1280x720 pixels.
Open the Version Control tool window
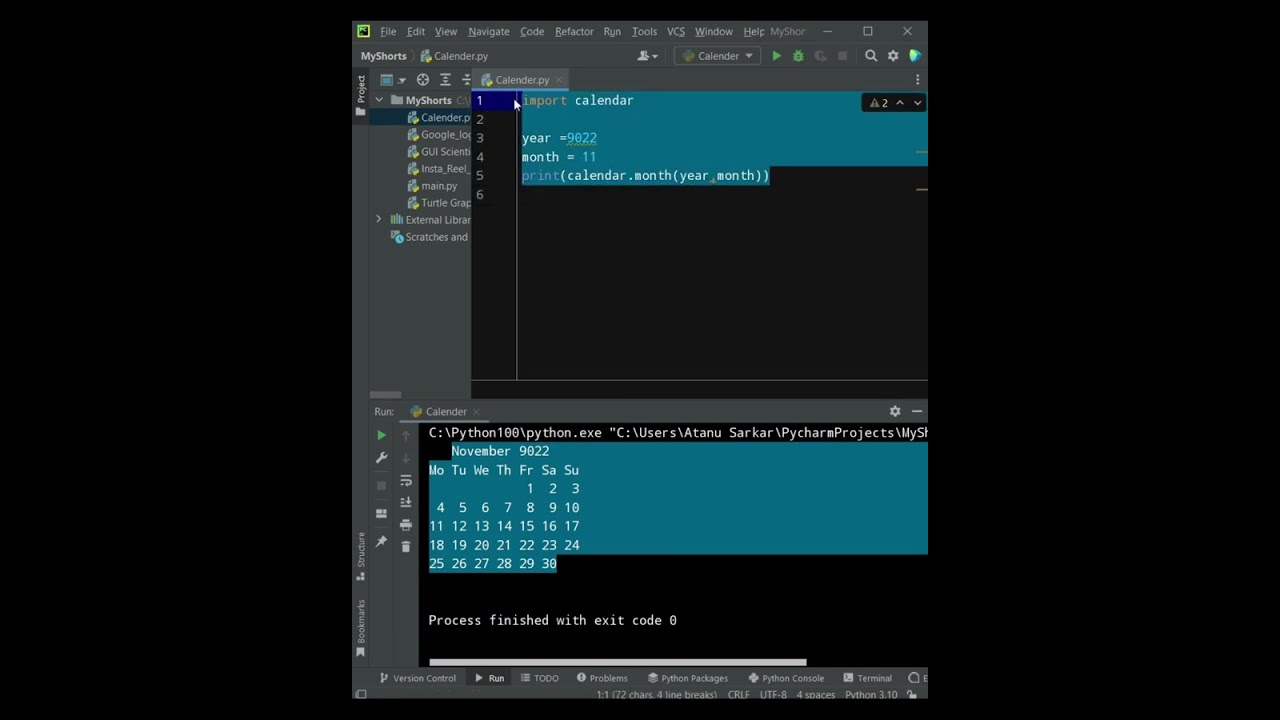(417, 678)
